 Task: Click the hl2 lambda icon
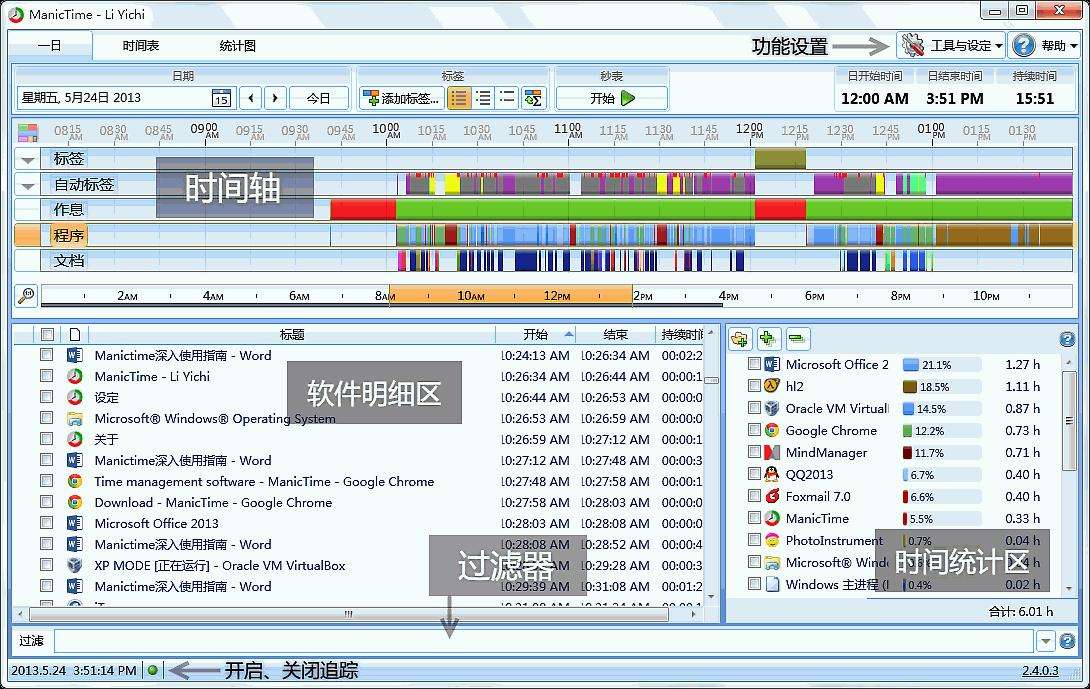tap(772, 387)
